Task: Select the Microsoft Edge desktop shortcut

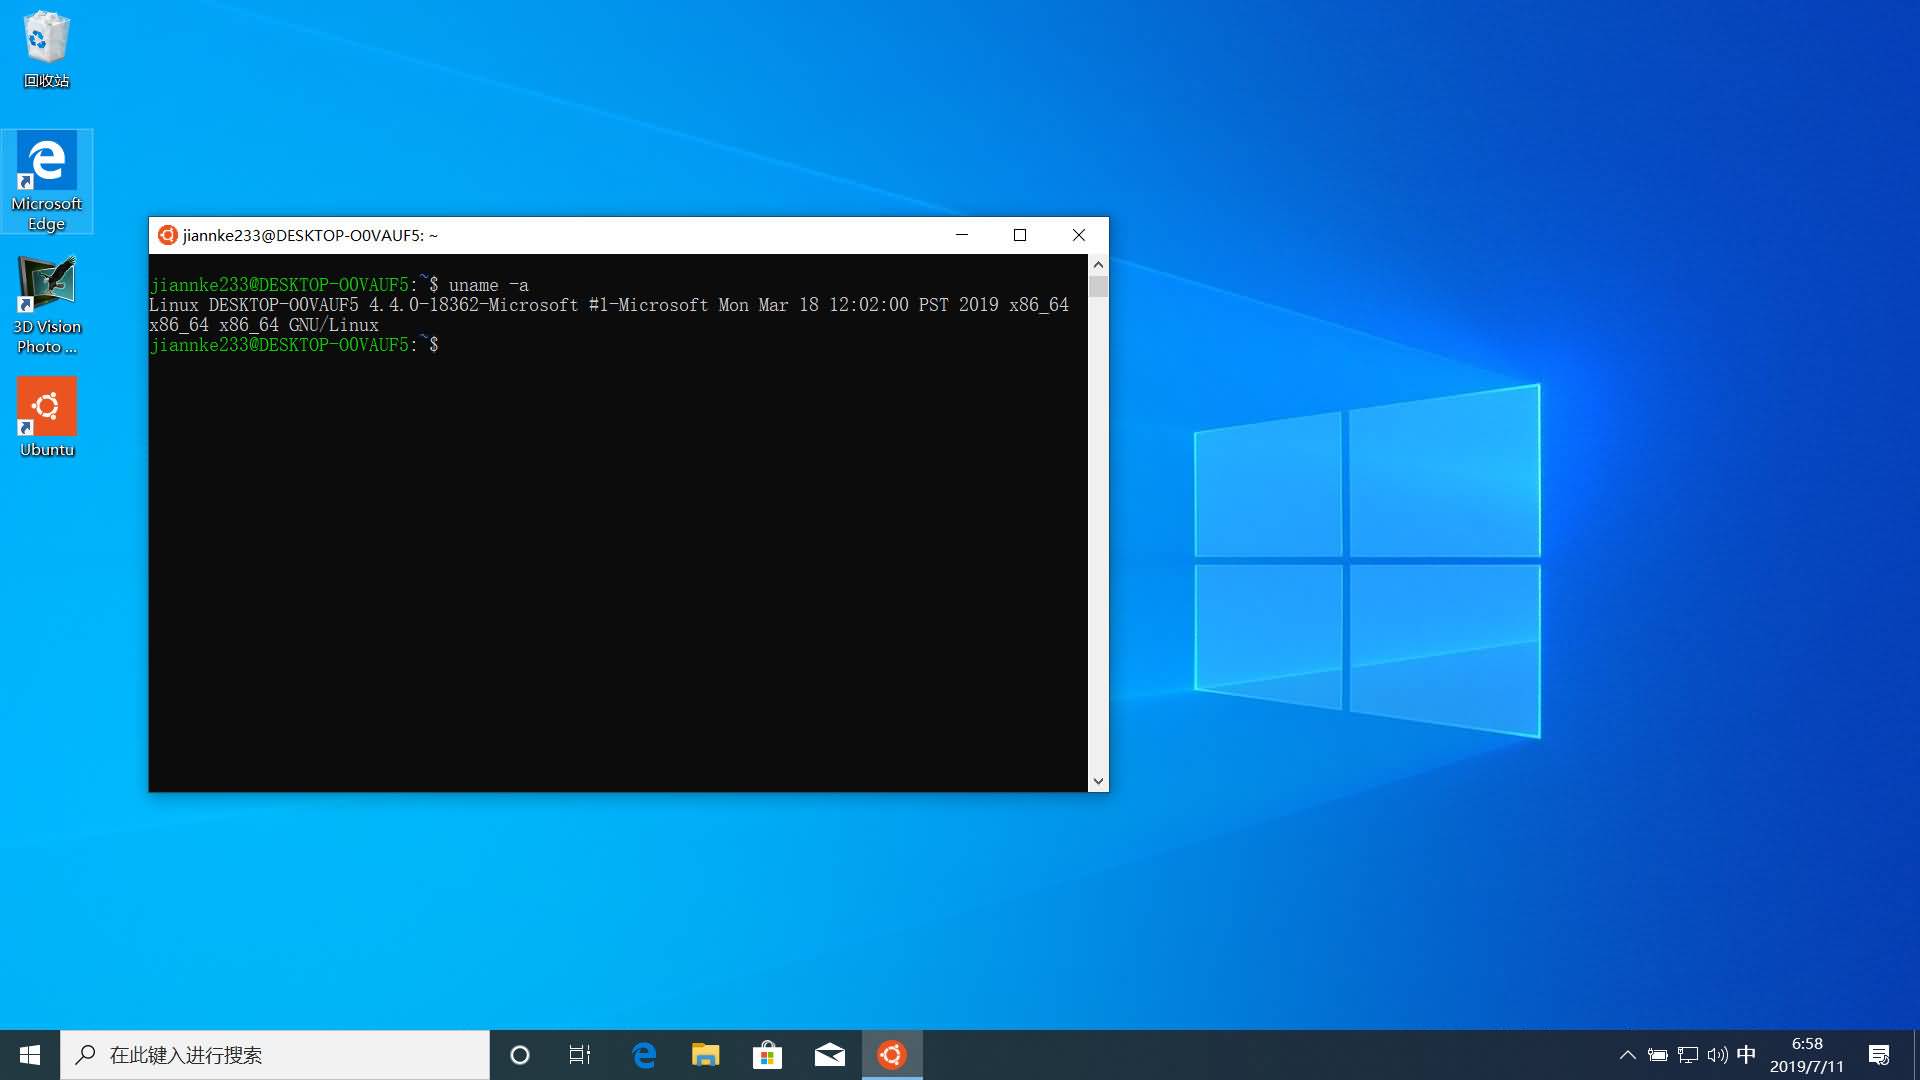Action: point(46,181)
